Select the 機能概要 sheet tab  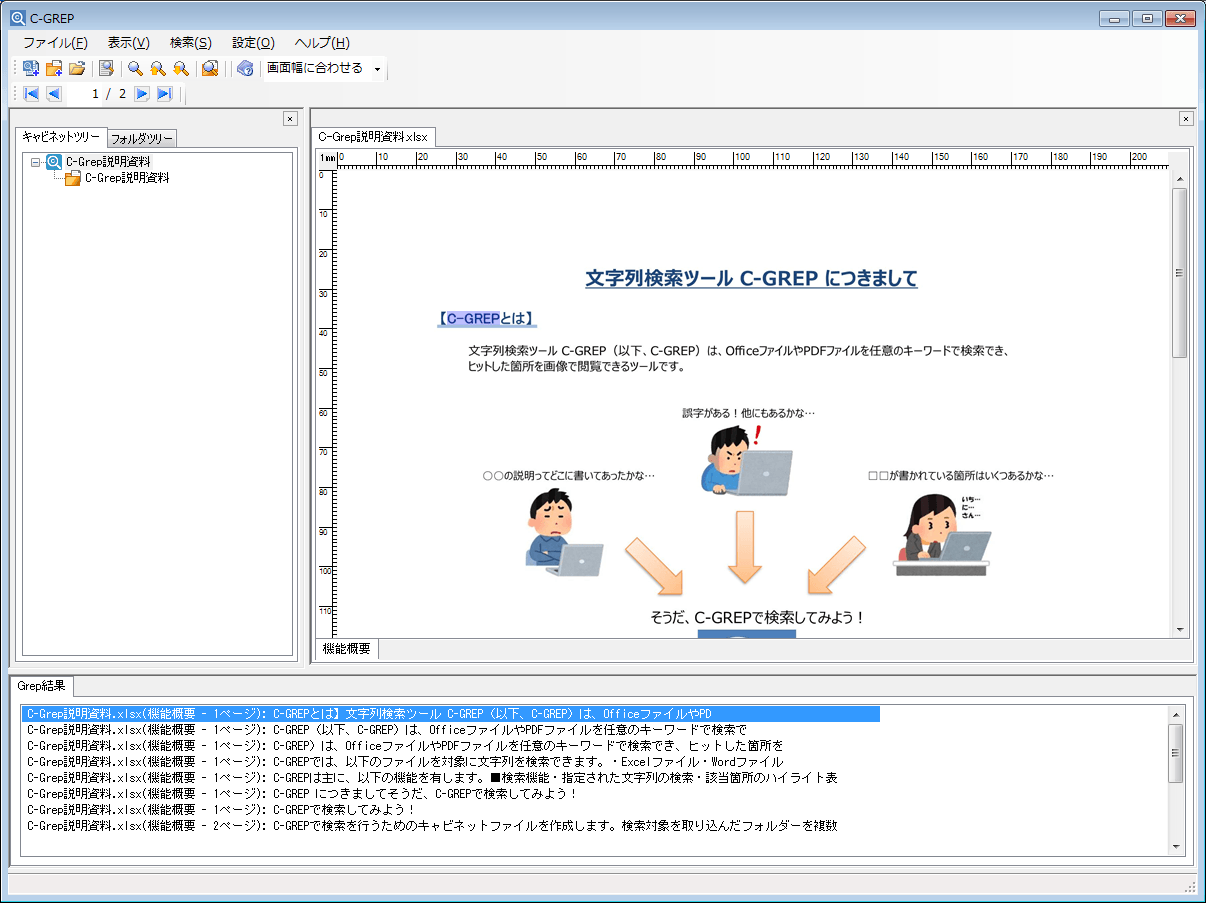(346, 649)
